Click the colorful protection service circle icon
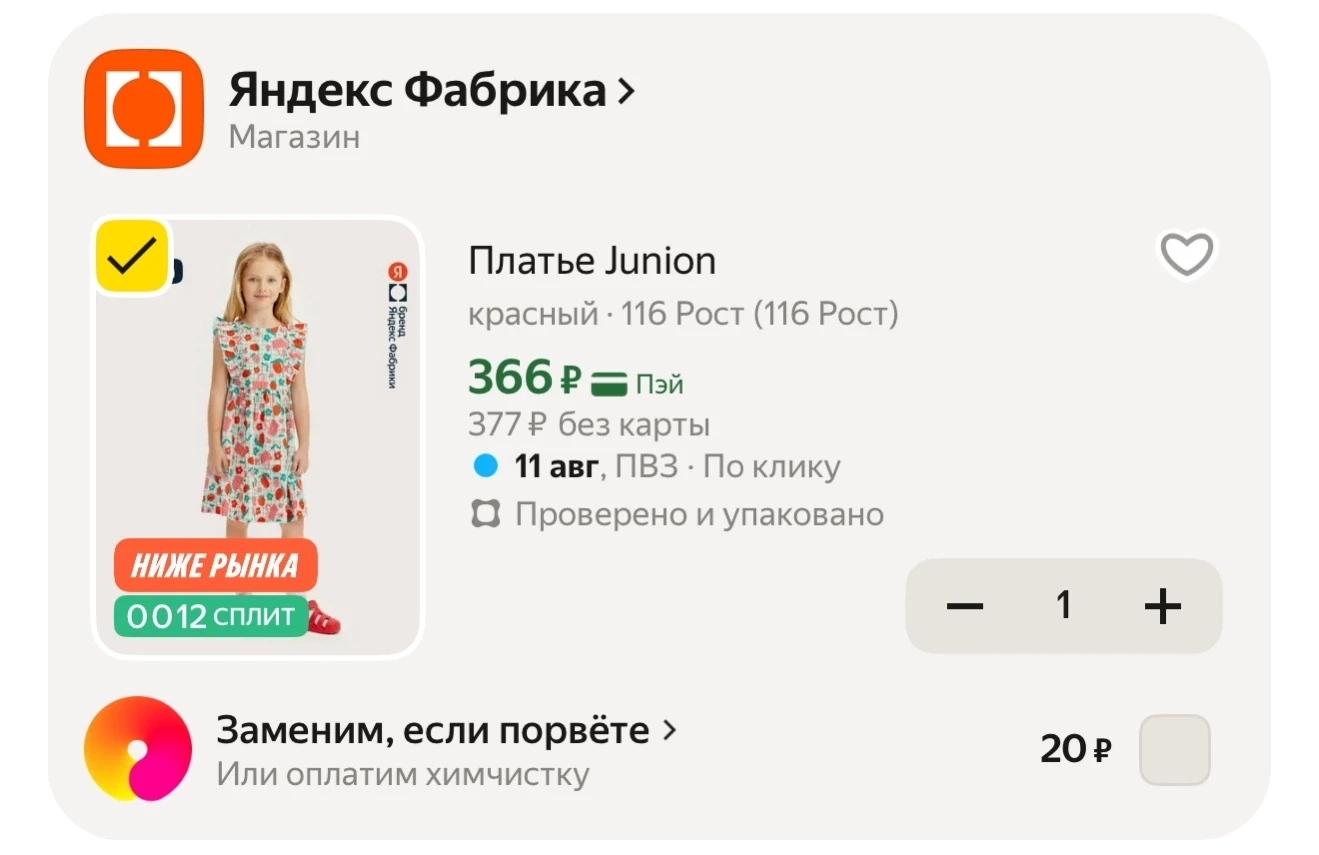Screen dimensions: 1319x855 click(137, 748)
